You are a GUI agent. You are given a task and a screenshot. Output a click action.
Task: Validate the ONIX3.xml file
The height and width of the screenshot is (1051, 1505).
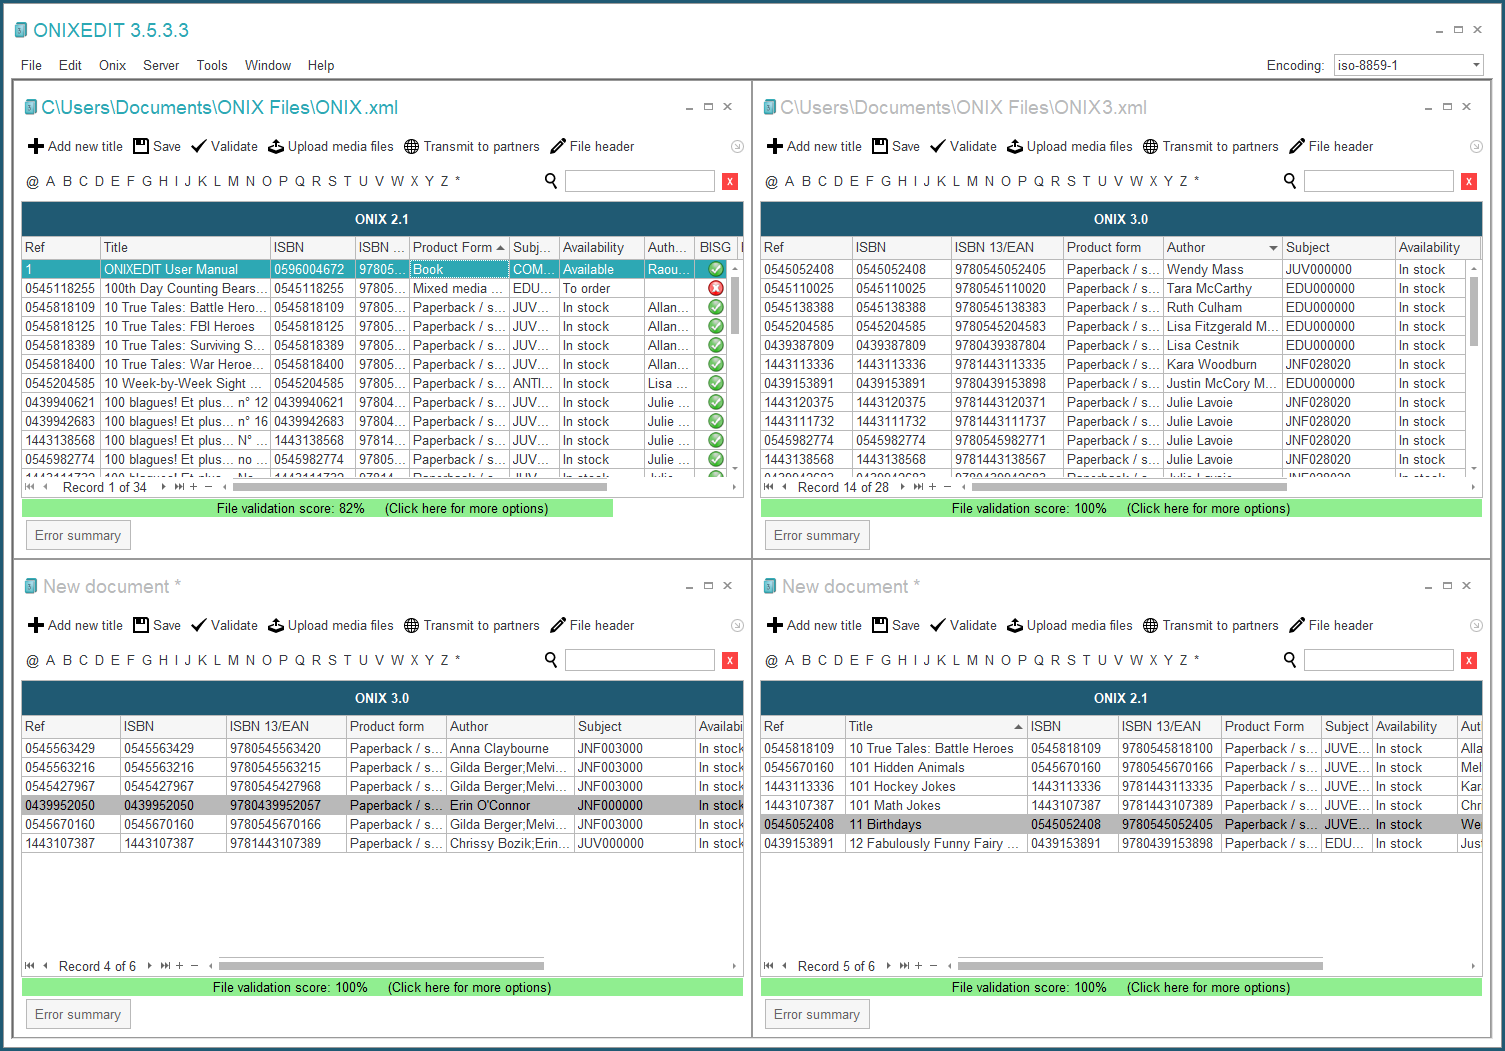963,146
